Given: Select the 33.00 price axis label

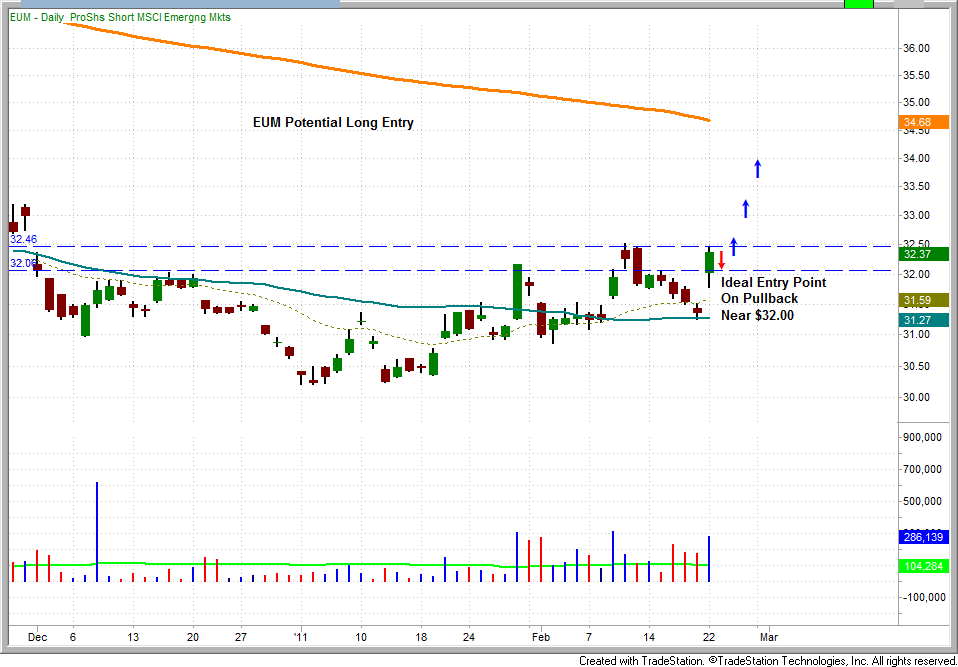Looking at the screenshot, I should point(917,216).
